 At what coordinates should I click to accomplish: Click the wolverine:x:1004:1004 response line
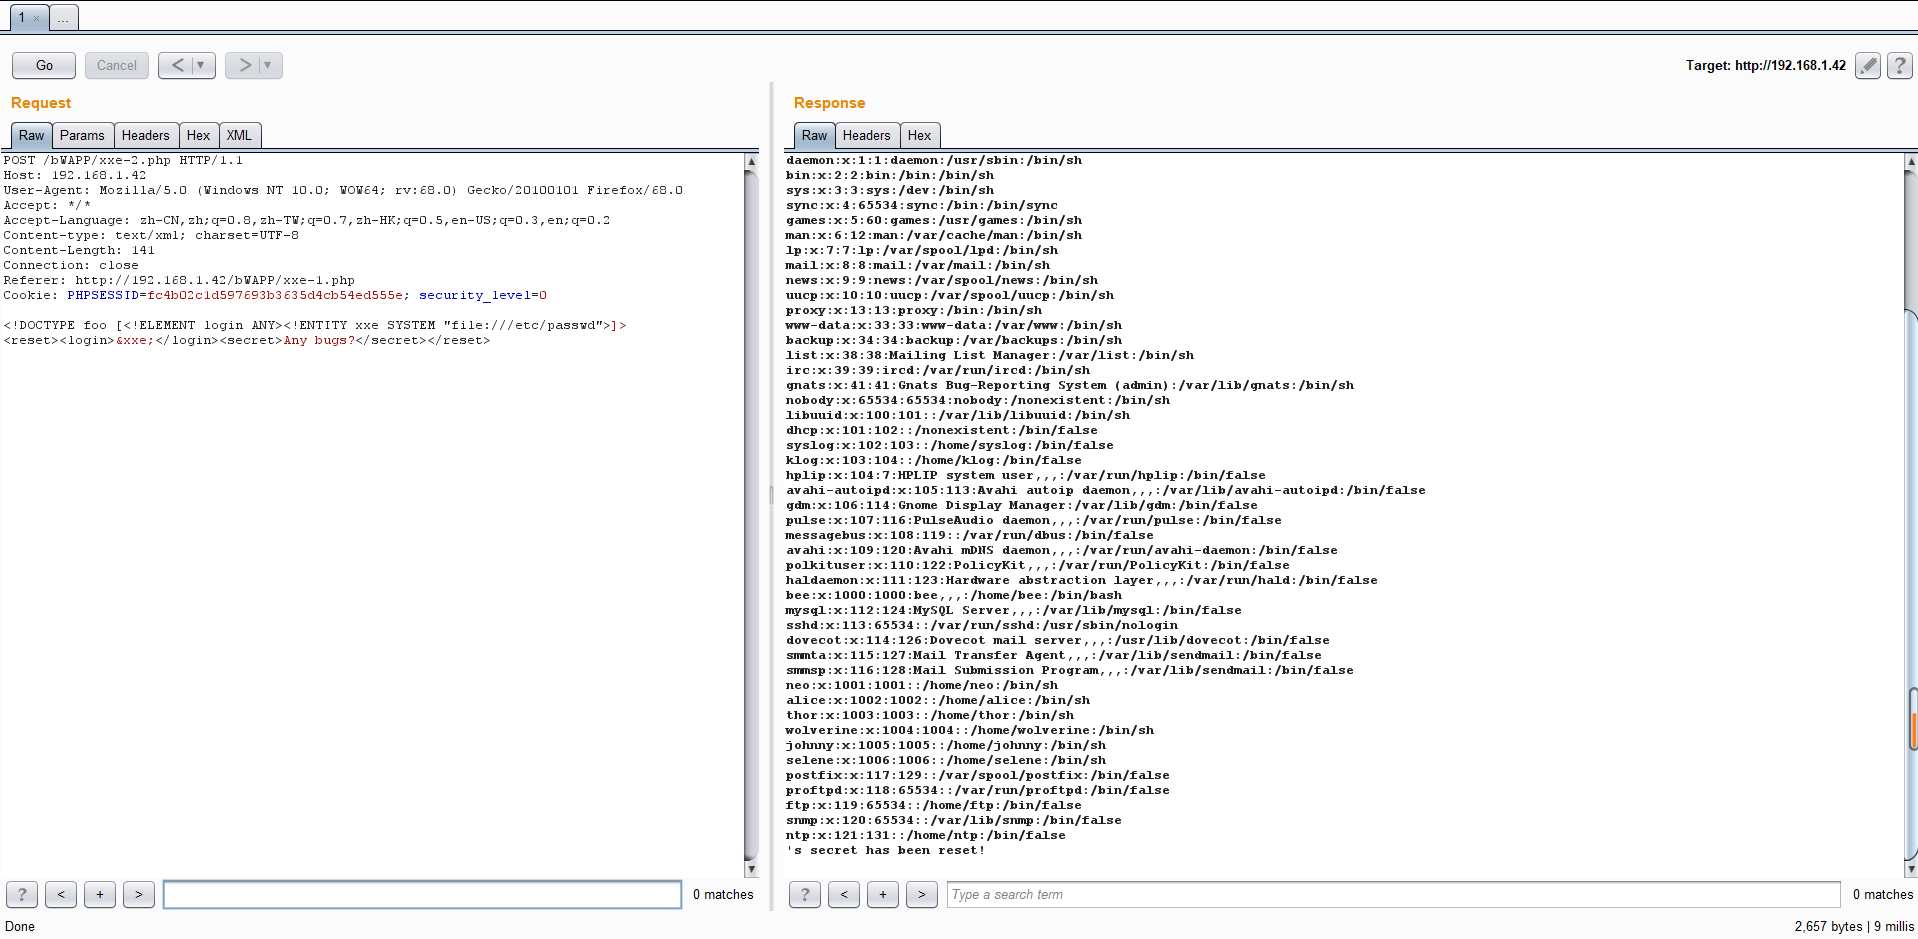pyautogui.click(x=970, y=730)
